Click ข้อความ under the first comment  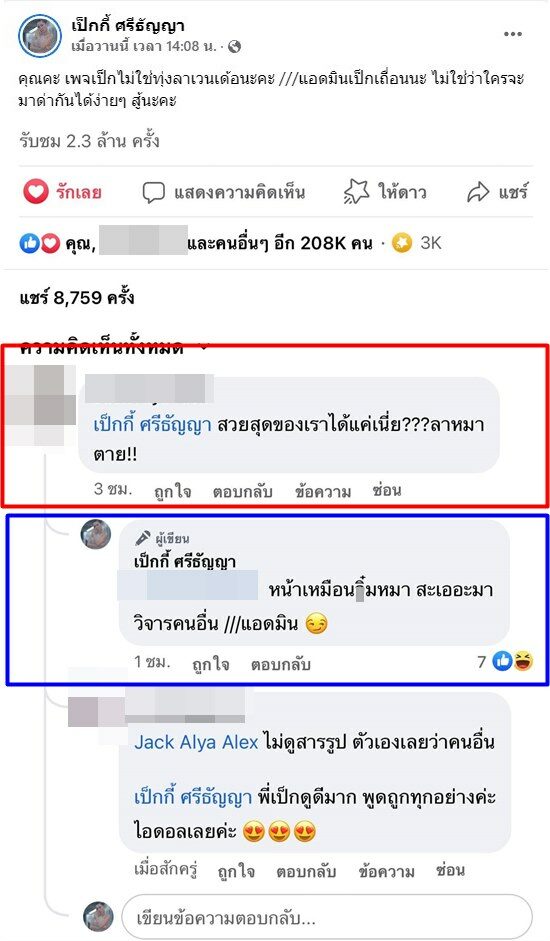coord(323,492)
